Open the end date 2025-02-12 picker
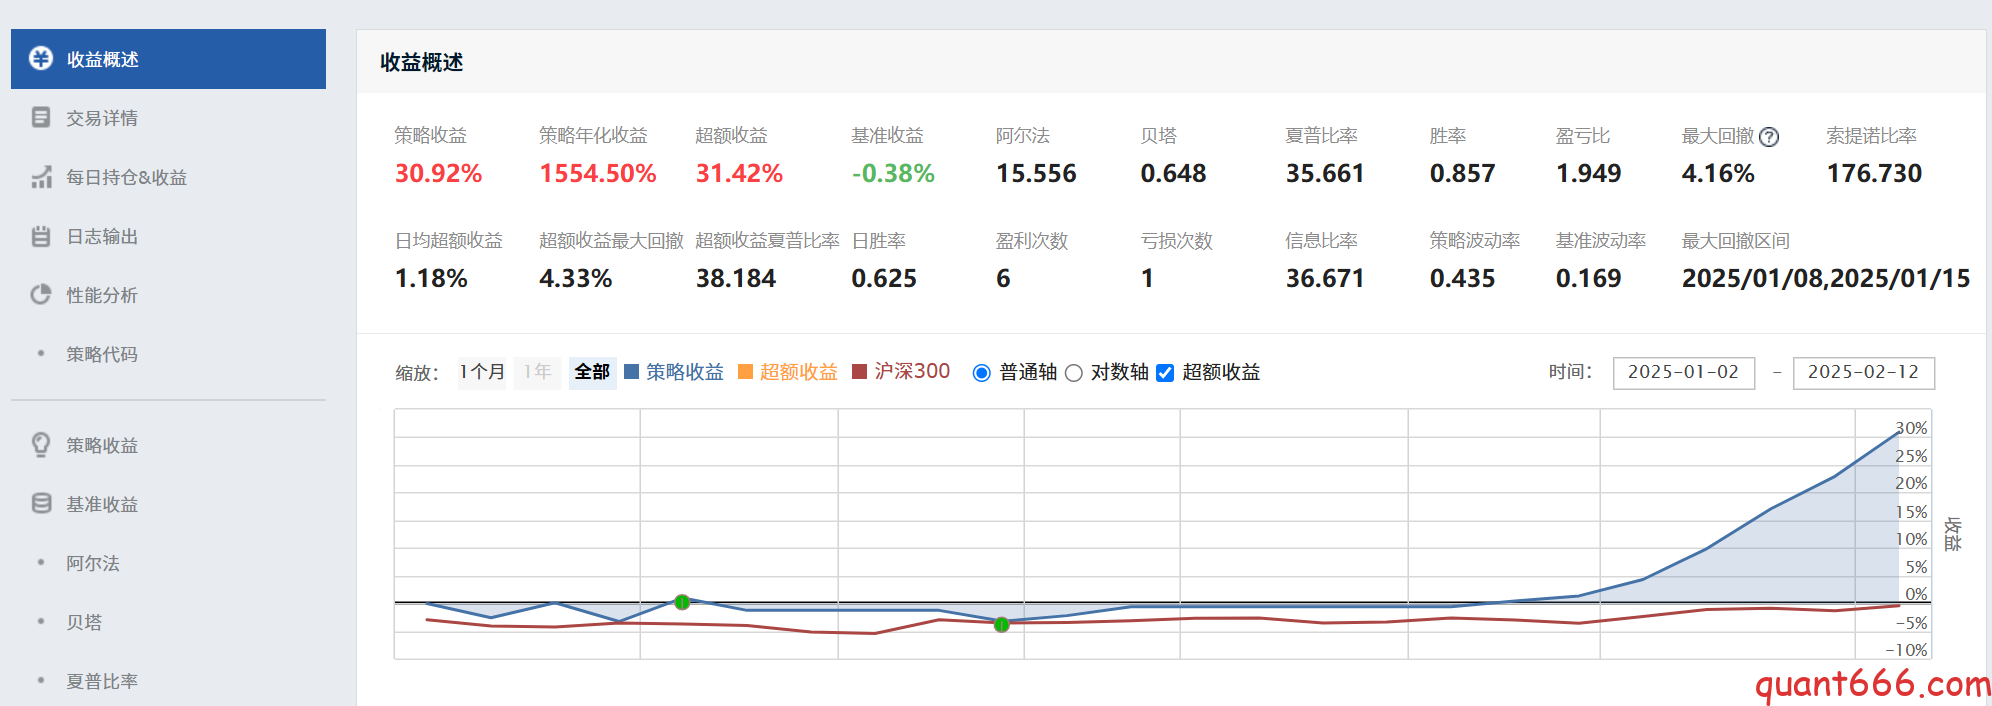 pos(1863,372)
